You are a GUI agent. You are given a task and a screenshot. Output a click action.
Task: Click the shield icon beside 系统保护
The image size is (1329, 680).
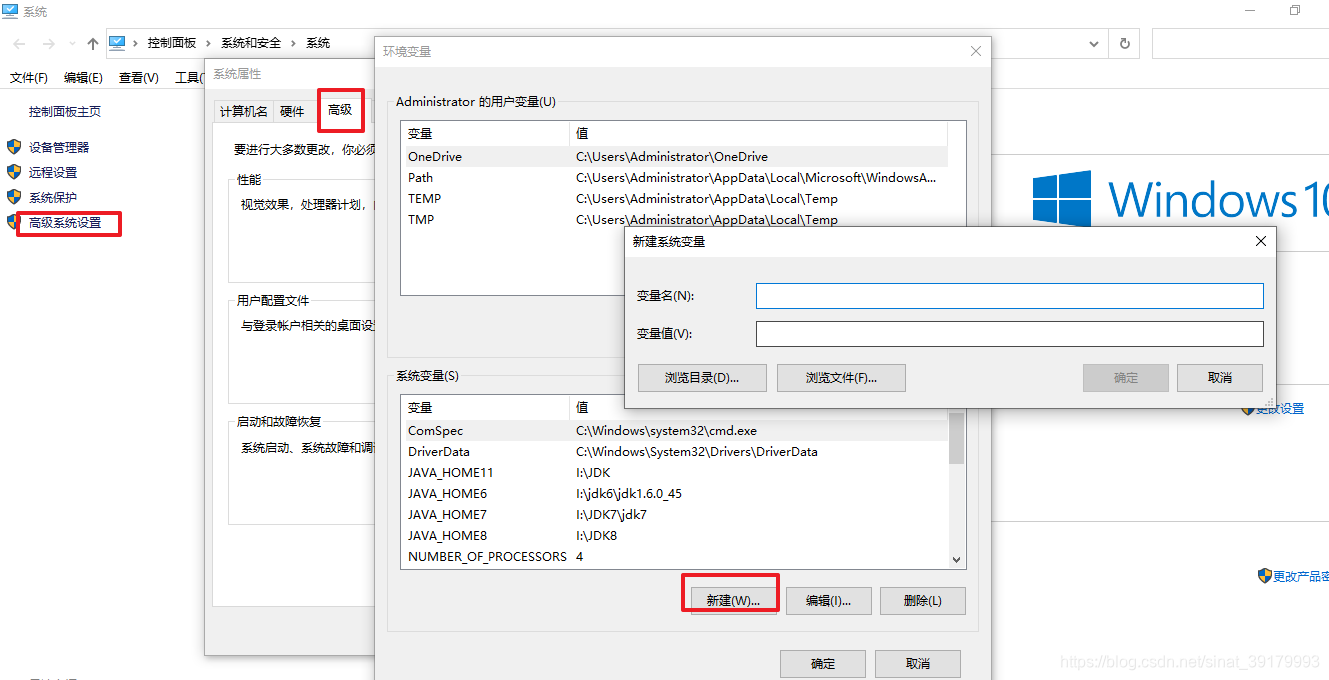[x=12, y=196]
